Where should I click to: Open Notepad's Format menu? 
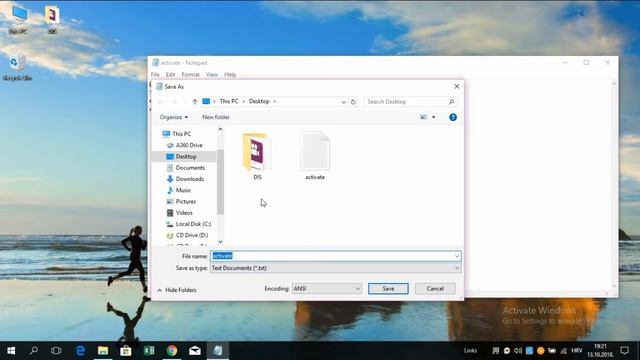(x=190, y=75)
